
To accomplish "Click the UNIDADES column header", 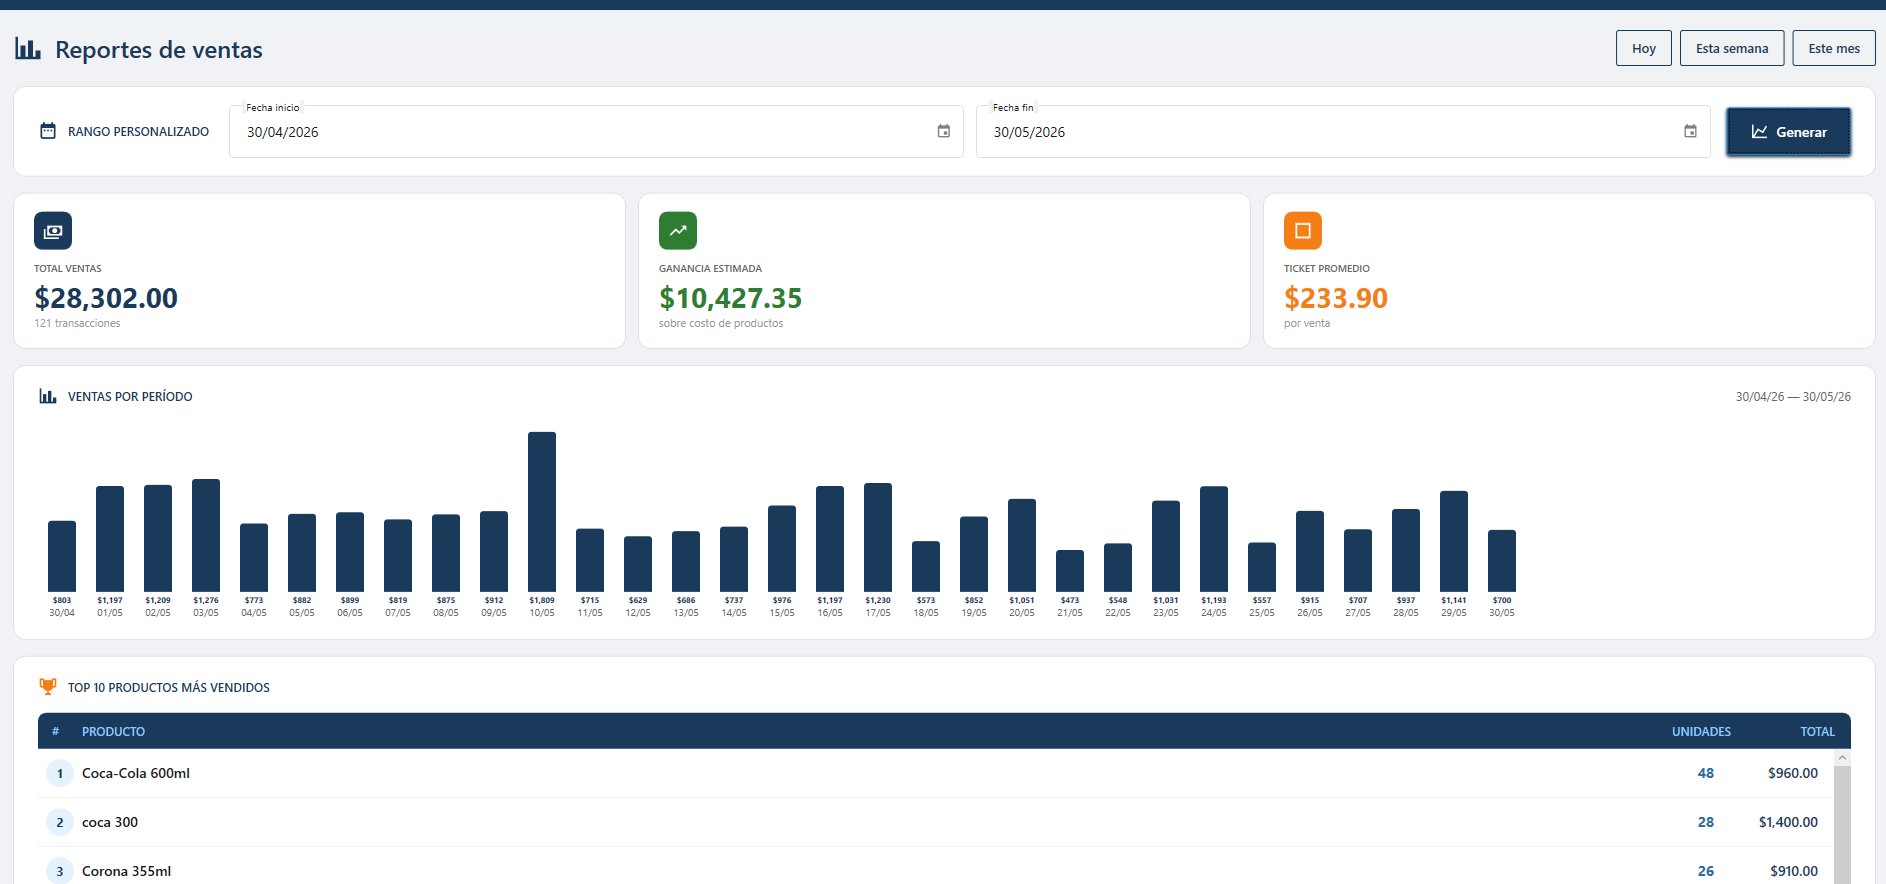I will pos(1701,731).
